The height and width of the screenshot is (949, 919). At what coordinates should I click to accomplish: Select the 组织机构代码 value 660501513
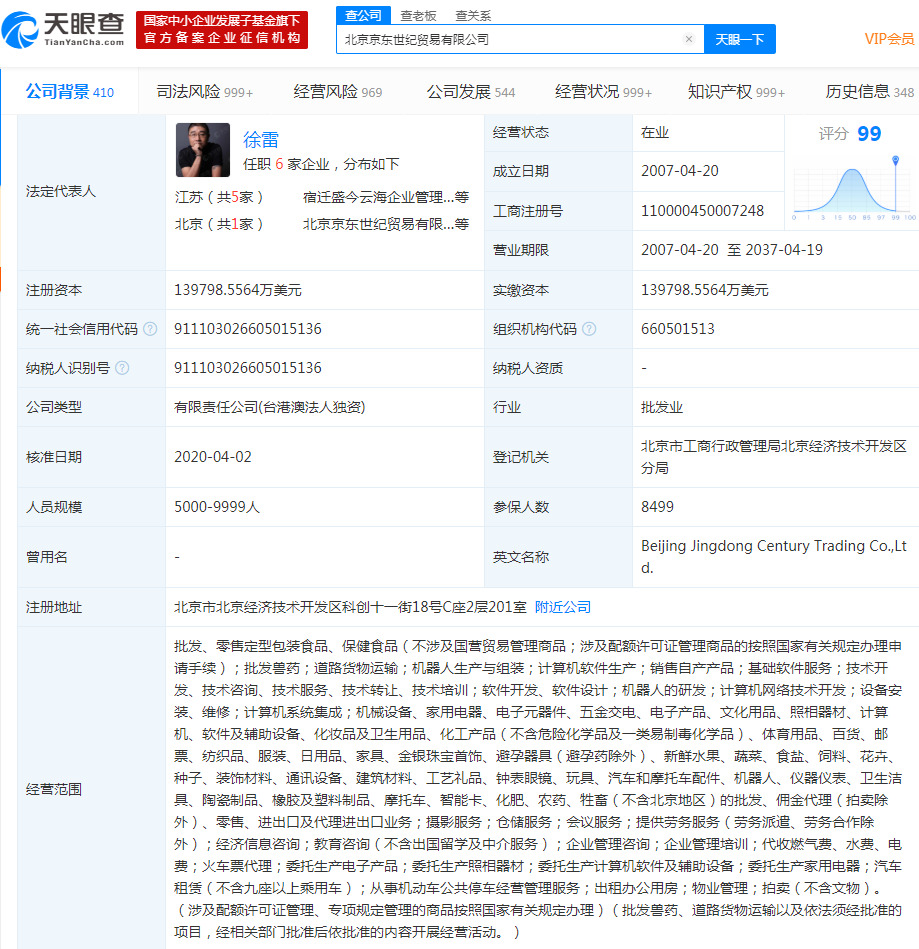pyautogui.click(x=678, y=329)
